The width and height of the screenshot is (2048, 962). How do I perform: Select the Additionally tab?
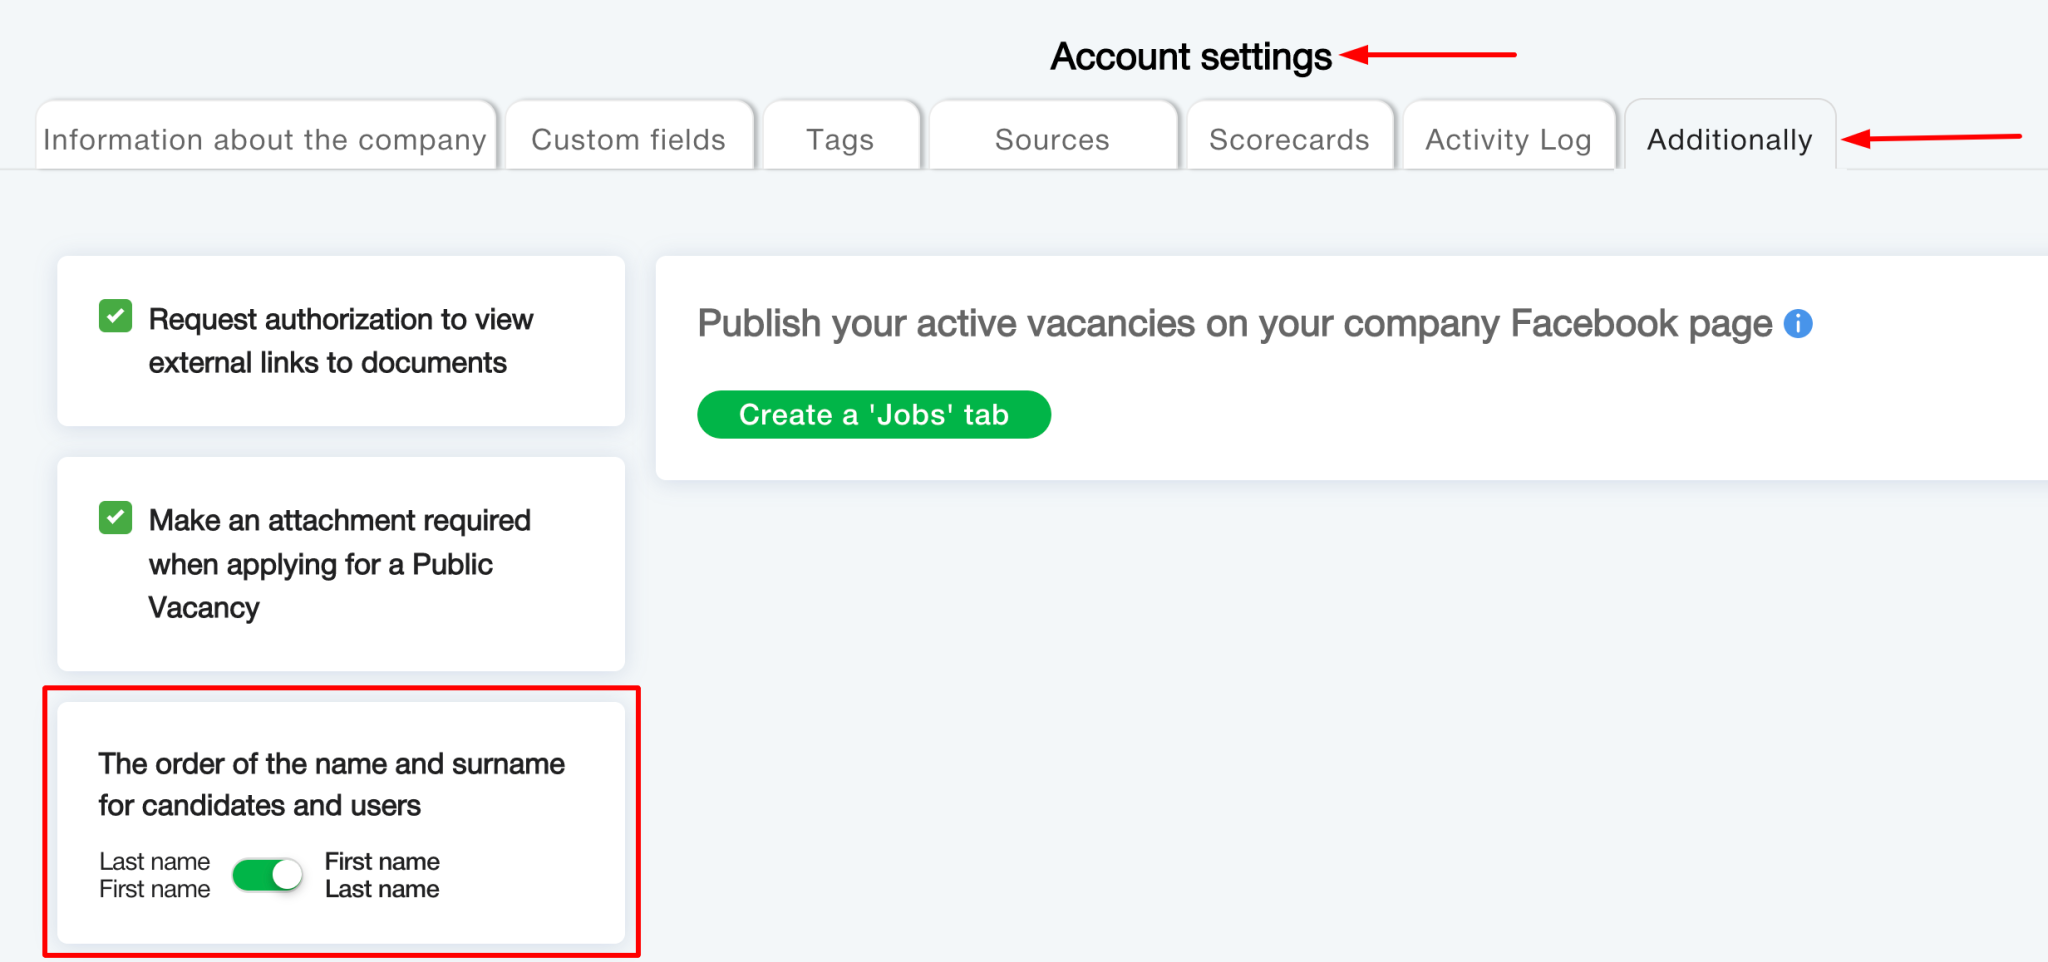coord(1729,139)
